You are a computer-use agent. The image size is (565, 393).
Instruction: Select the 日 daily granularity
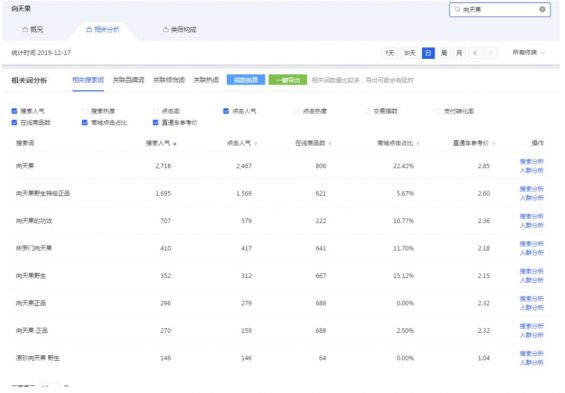pyautogui.click(x=428, y=53)
